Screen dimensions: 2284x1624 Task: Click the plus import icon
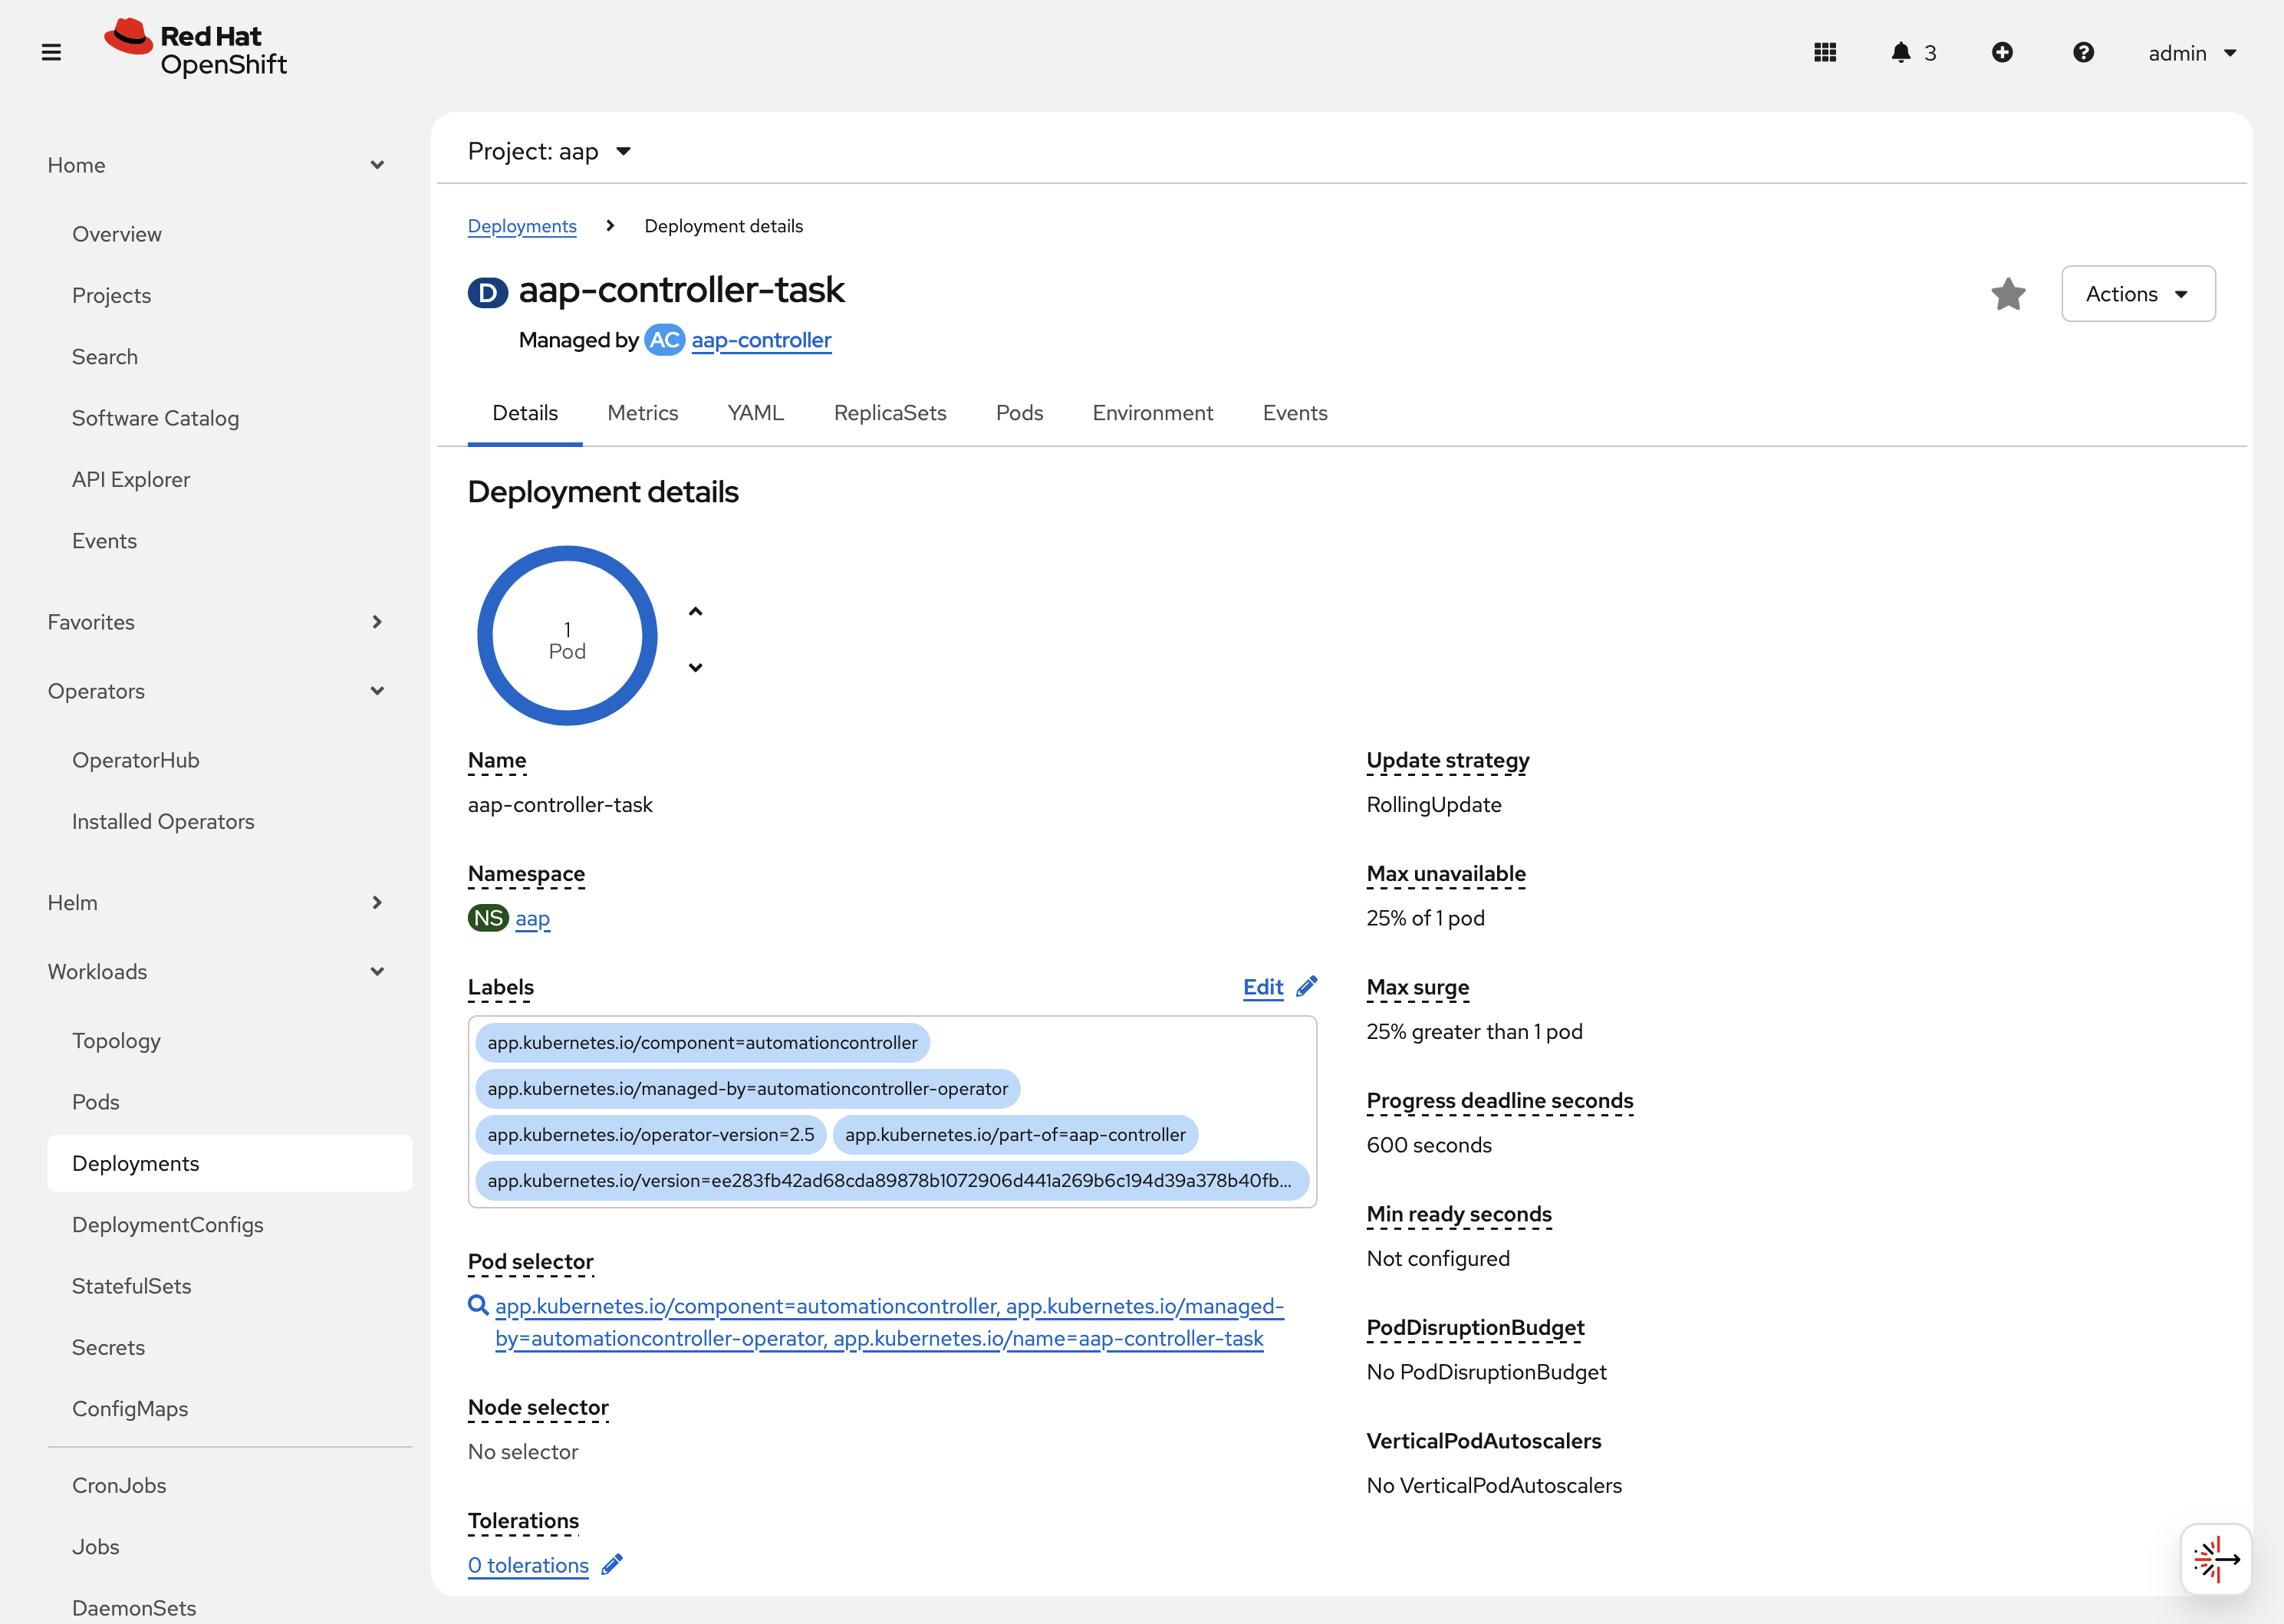click(x=2002, y=52)
